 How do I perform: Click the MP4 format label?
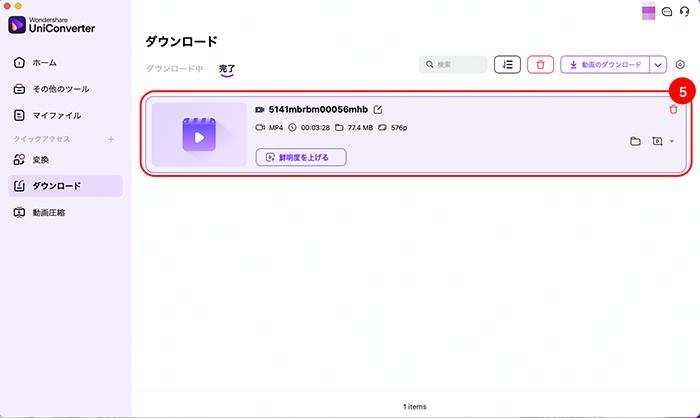275,128
